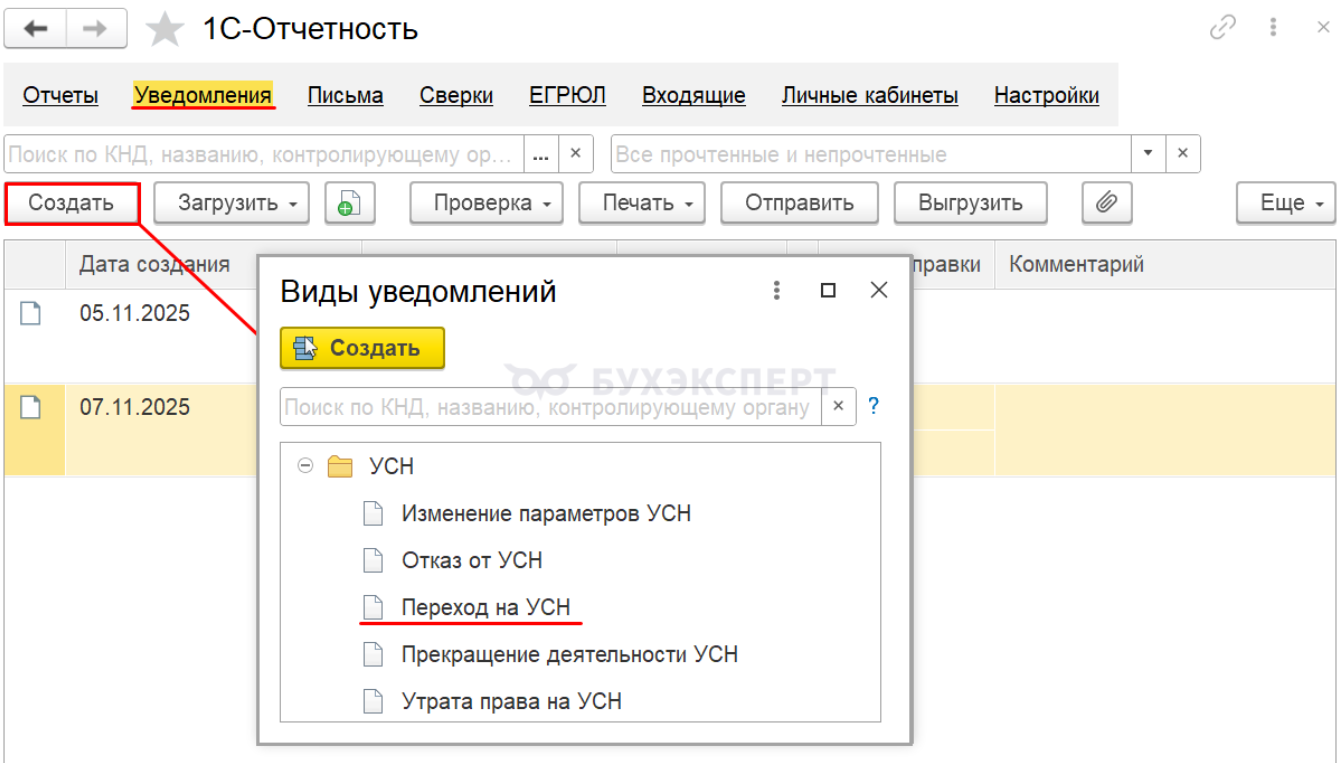
Task: Expand the read-status filter dropdown arrow
Action: pyautogui.click(x=1148, y=154)
